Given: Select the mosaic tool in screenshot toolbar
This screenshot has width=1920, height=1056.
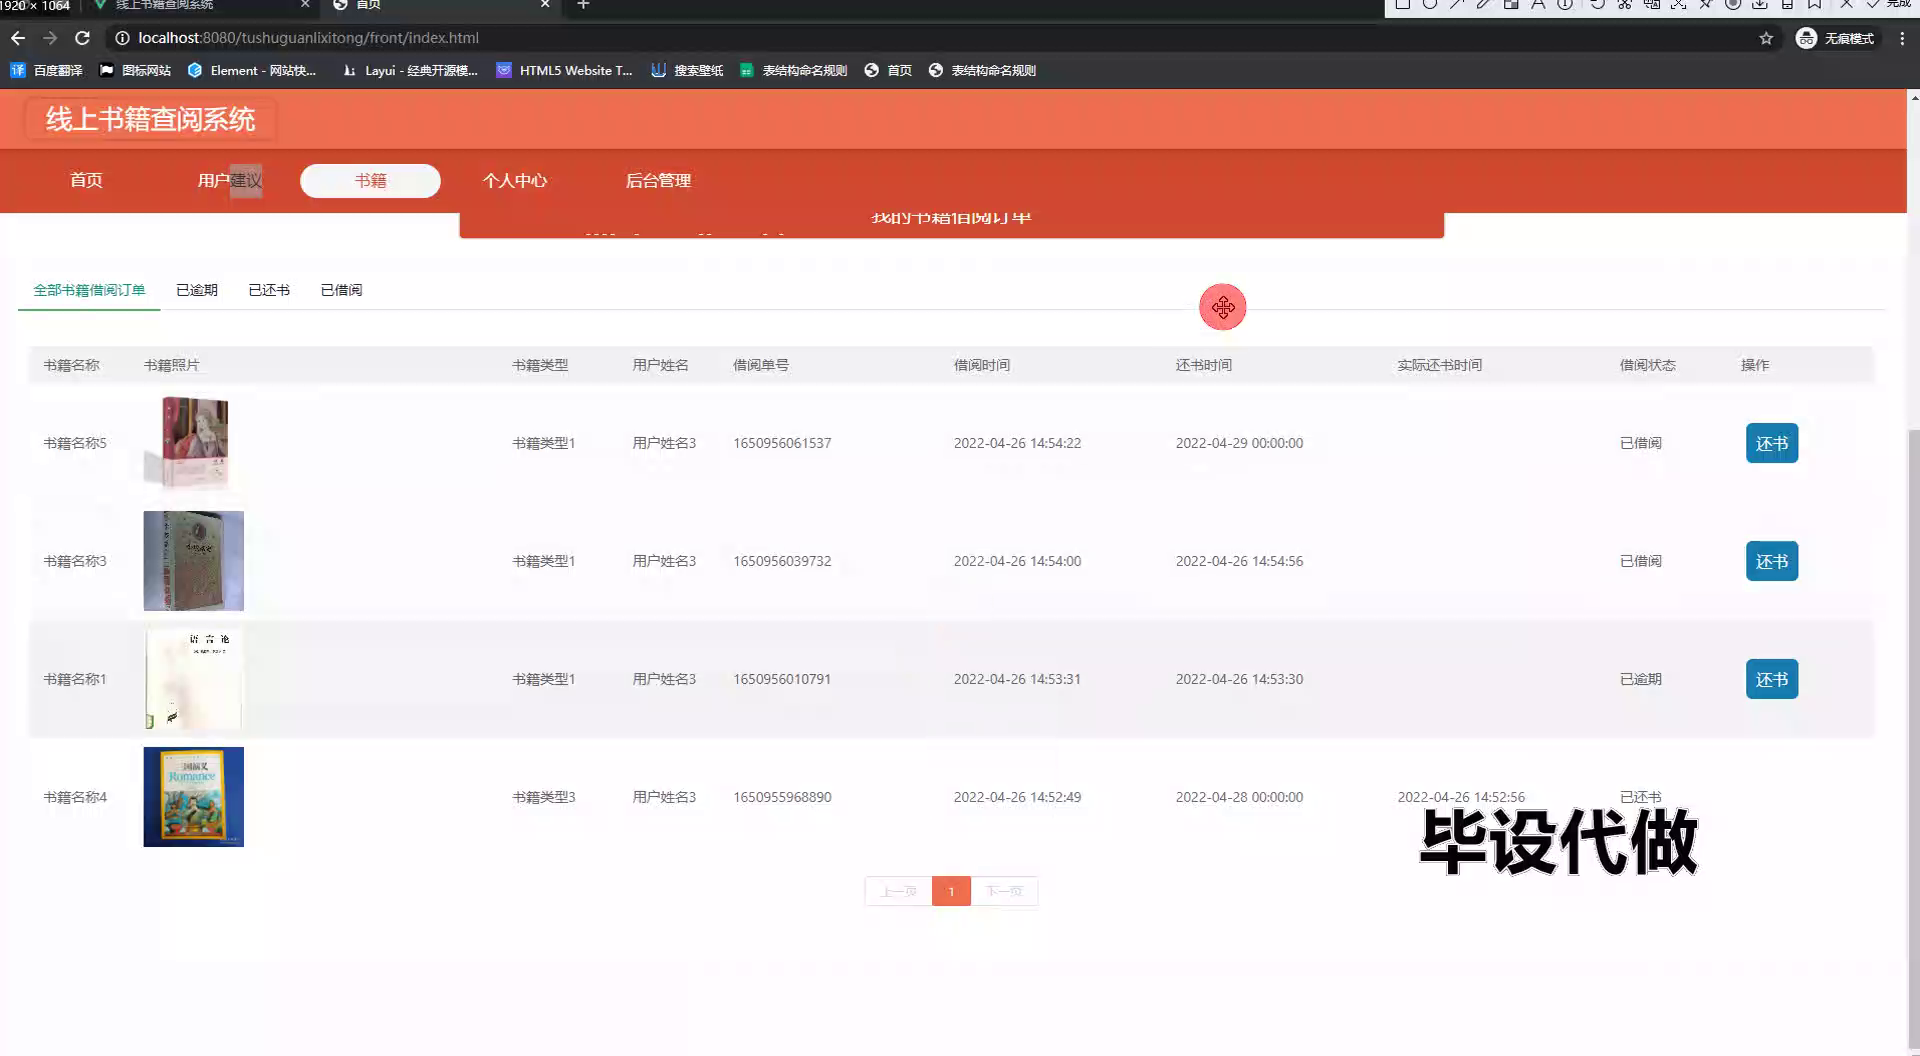Looking at the screenshot, I should 1511,4.
